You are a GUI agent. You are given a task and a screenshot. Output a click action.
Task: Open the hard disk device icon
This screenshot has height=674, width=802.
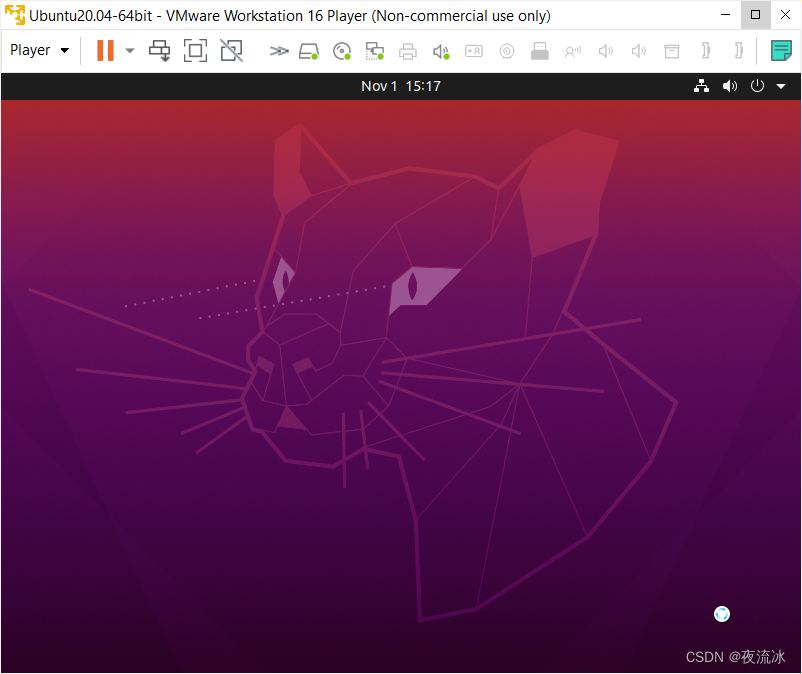click(x=309, y=51)
